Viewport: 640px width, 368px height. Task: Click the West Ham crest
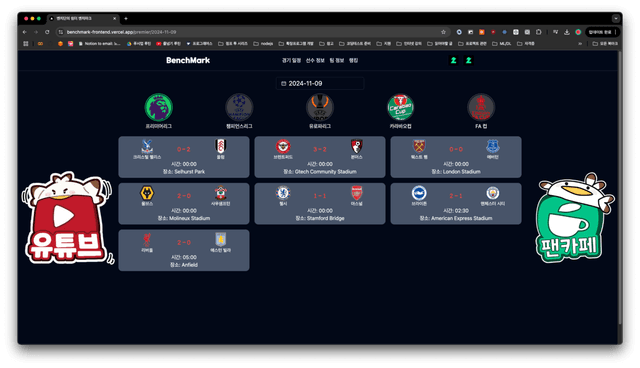419,146
